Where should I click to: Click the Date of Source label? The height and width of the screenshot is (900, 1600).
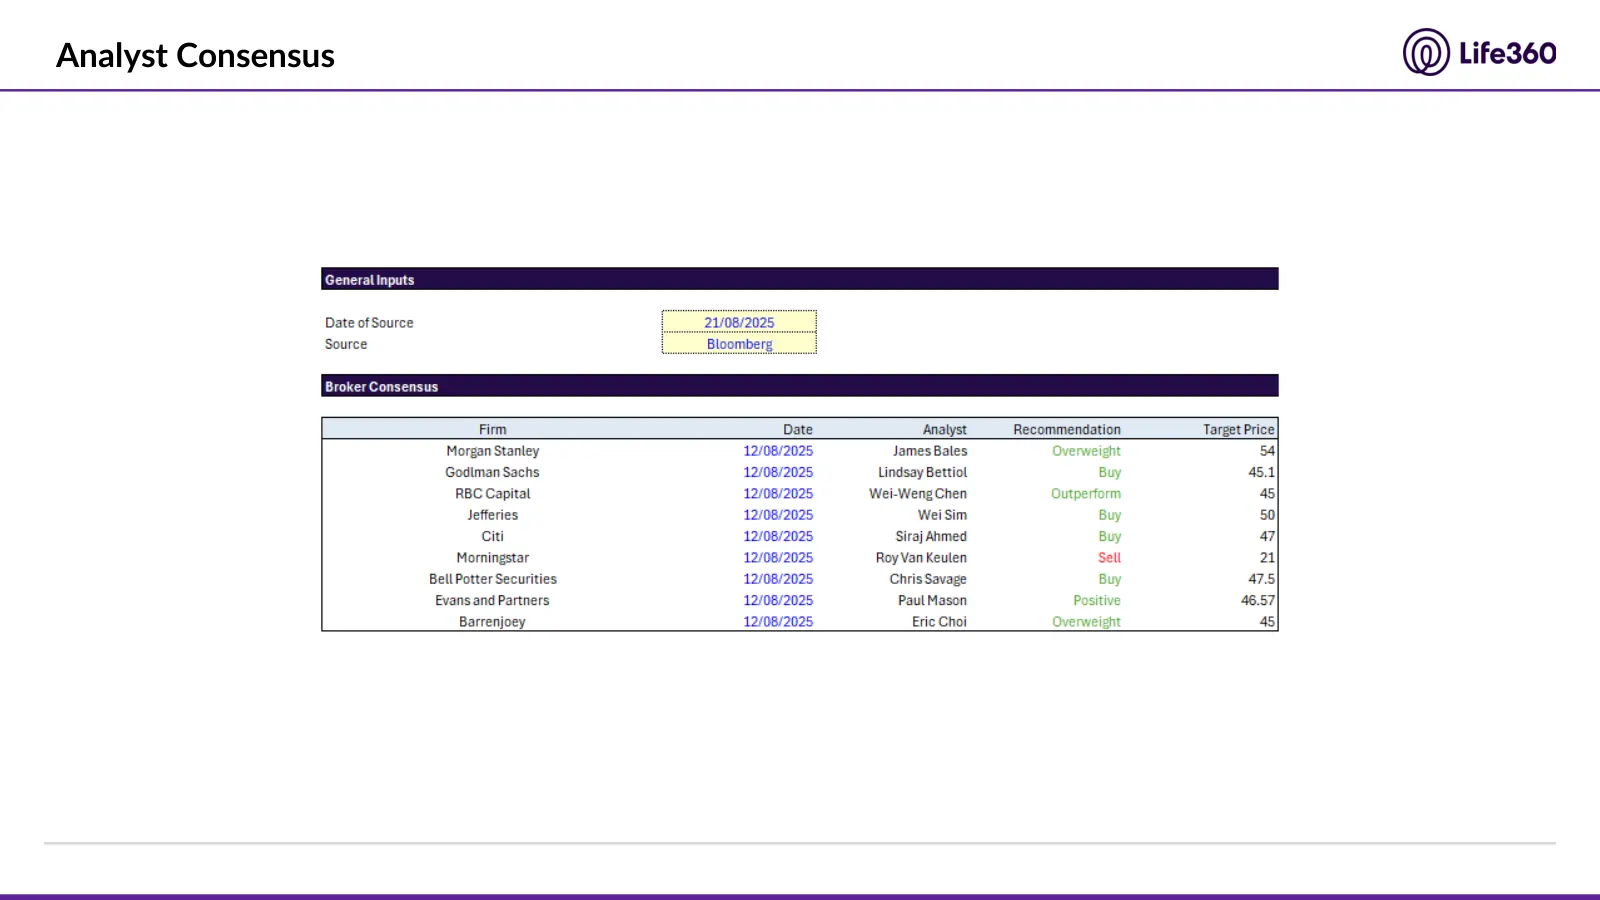[369, 323]
